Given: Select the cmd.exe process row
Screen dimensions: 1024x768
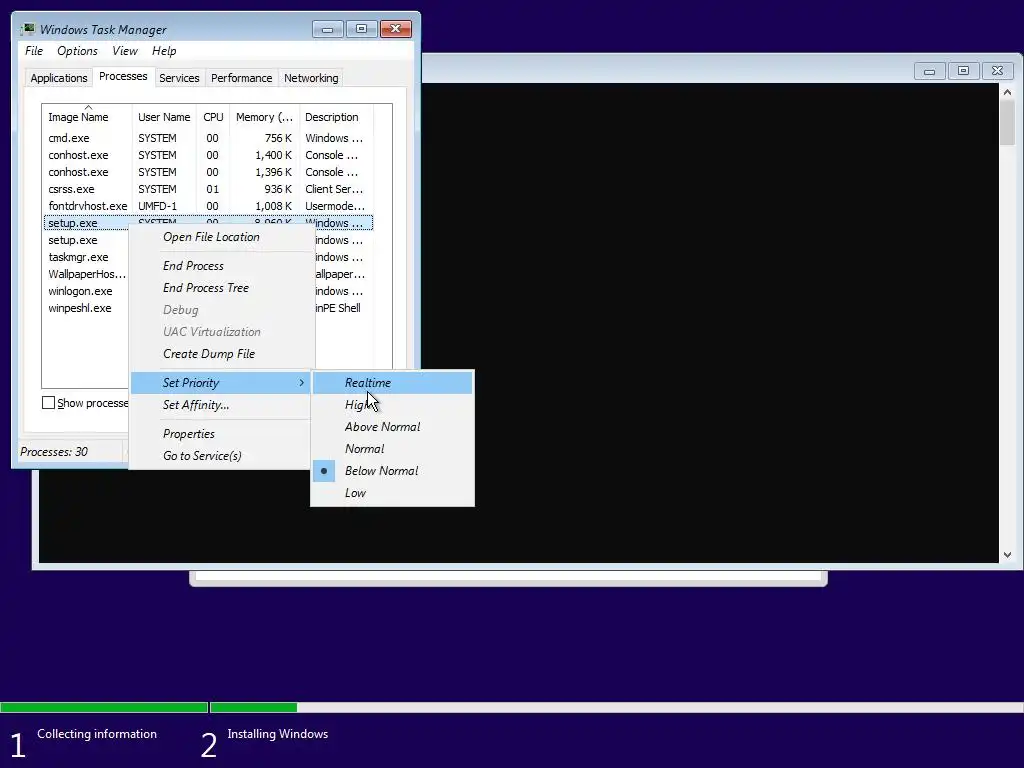Looking at the screenshot, I should pyautogui.click(x=208, y=138).
